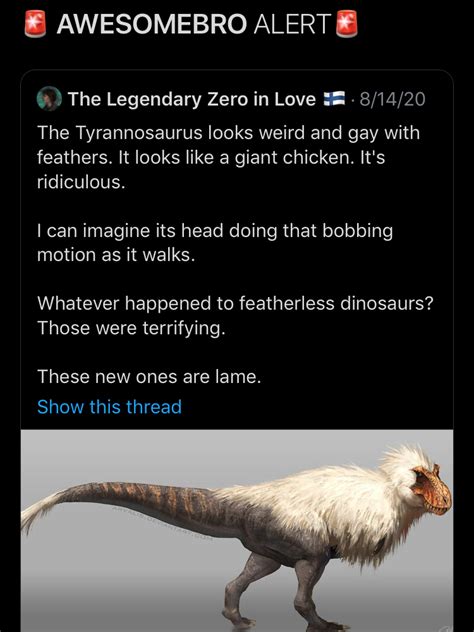
Task: Click the Finland flag emoji in username
Action: tap(335, 99)
